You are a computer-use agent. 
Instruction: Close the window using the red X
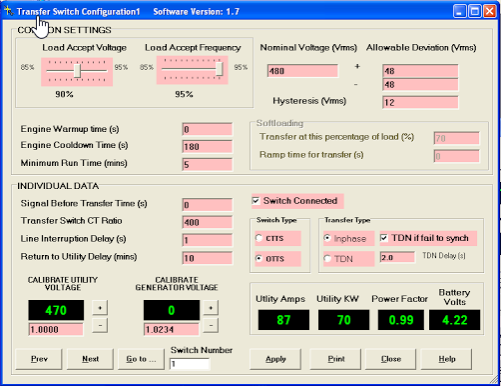click(490, 11)
